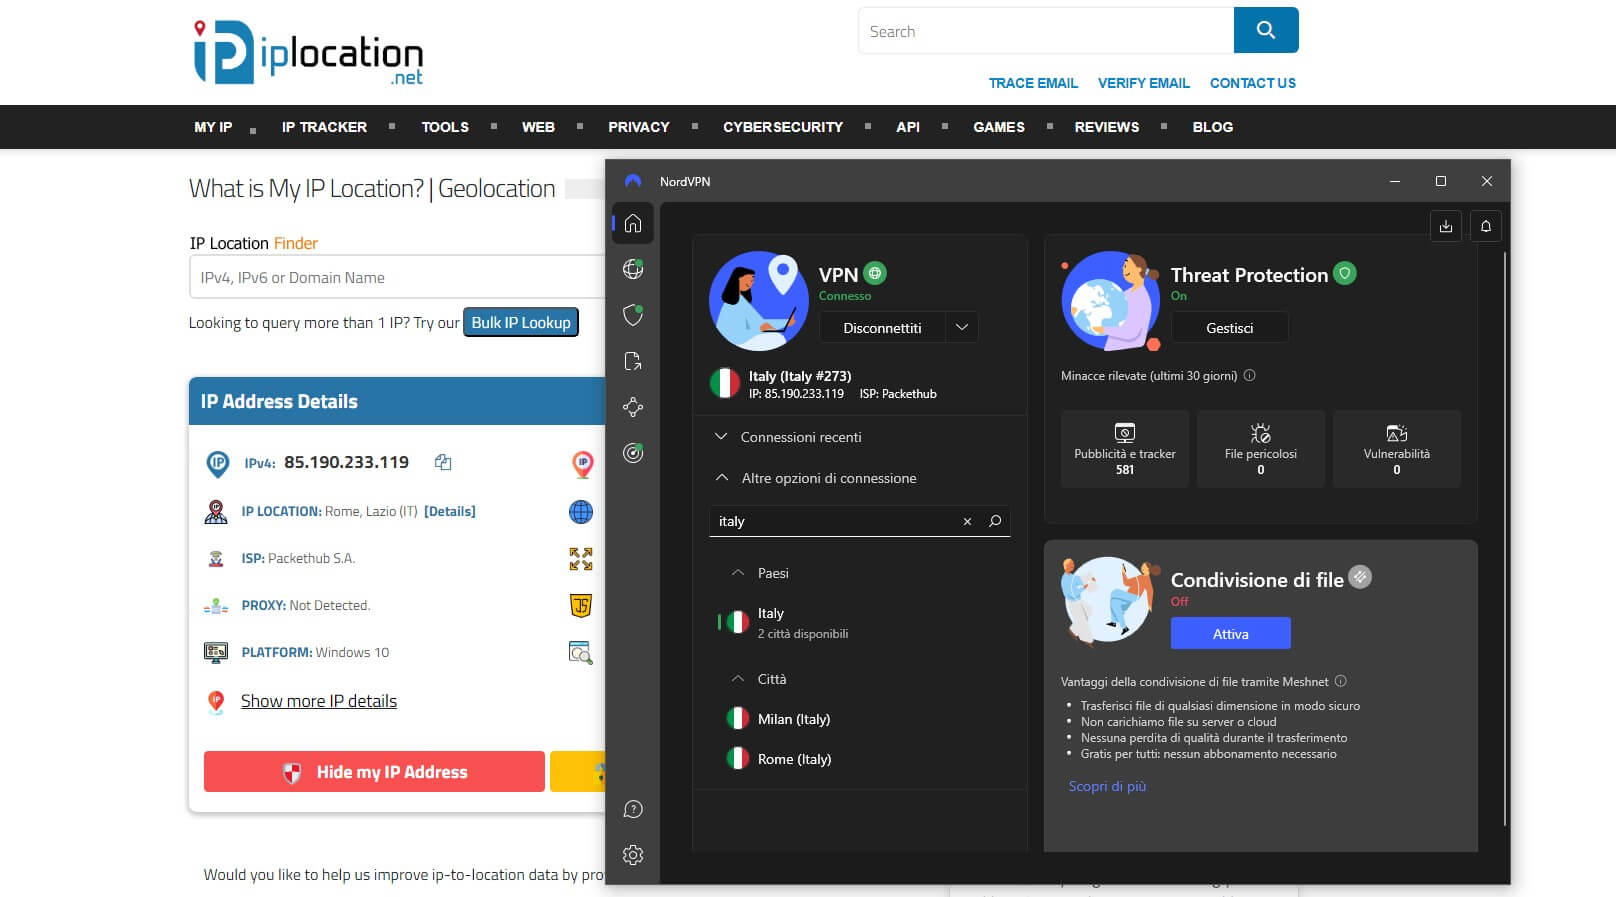
Task: Open the BLOG menu item
Action: (1213, 127)
